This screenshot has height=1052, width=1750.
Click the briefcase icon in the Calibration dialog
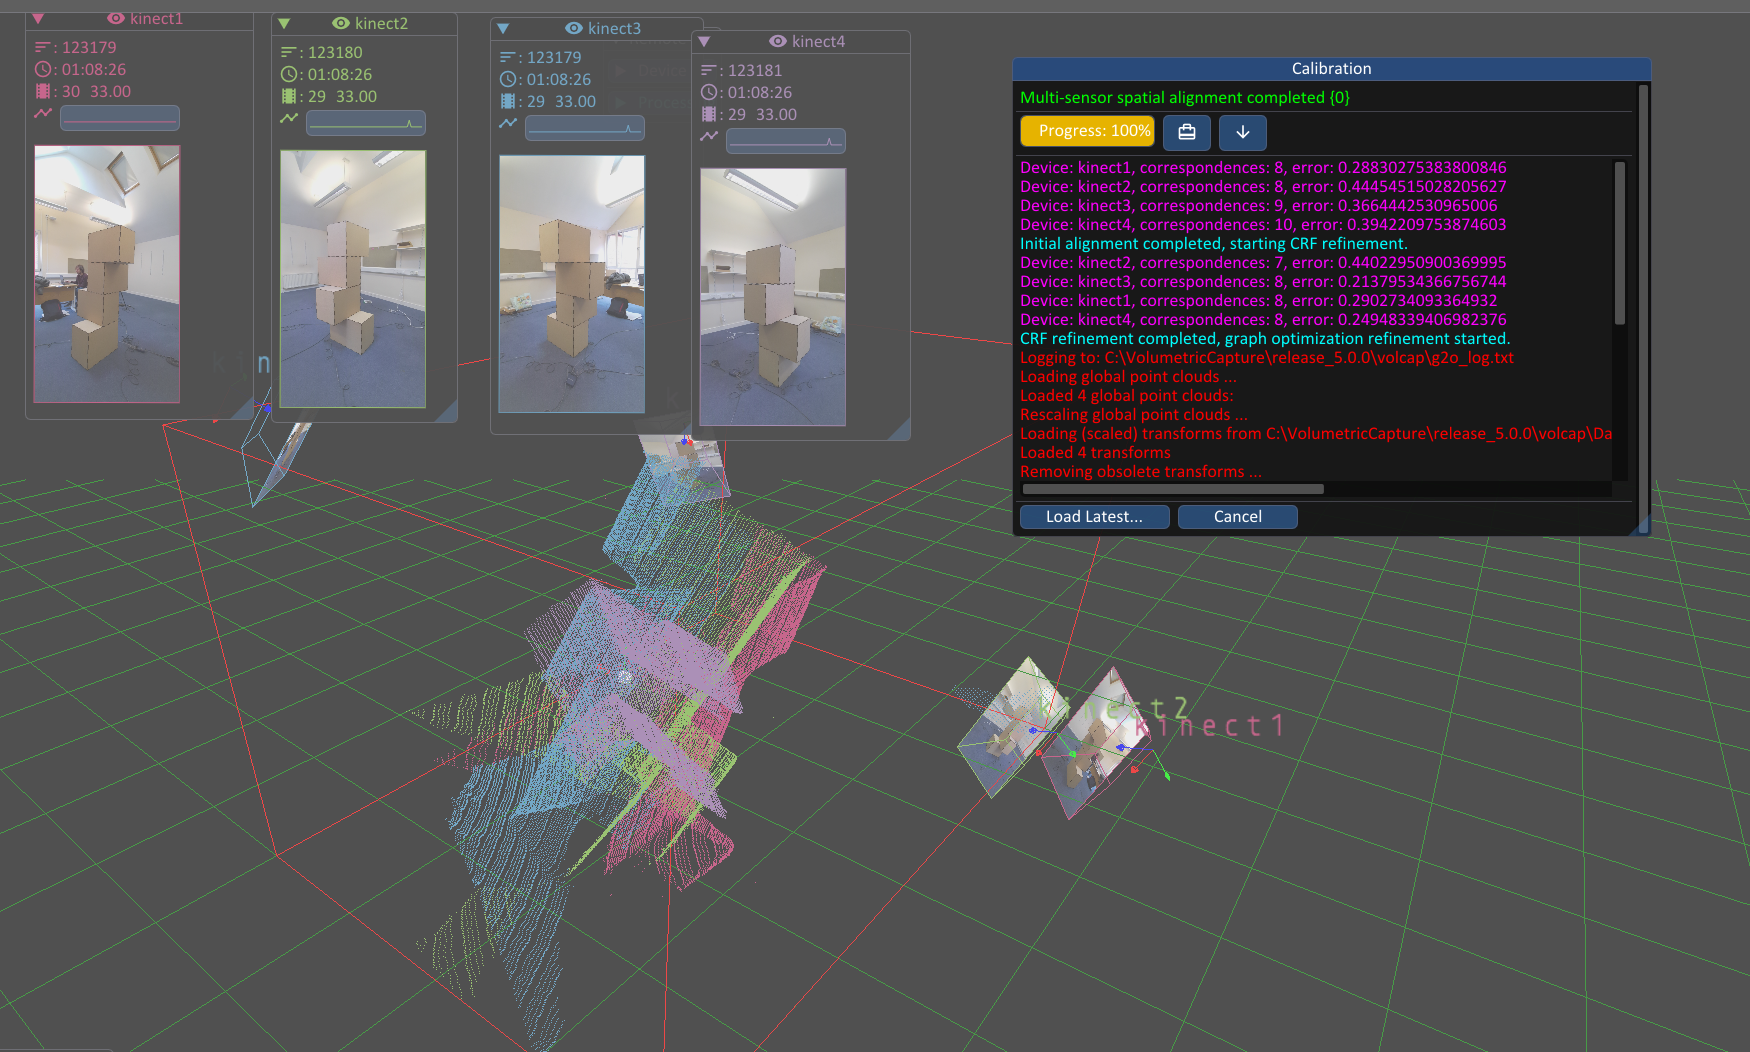(x=1186, y=132)
